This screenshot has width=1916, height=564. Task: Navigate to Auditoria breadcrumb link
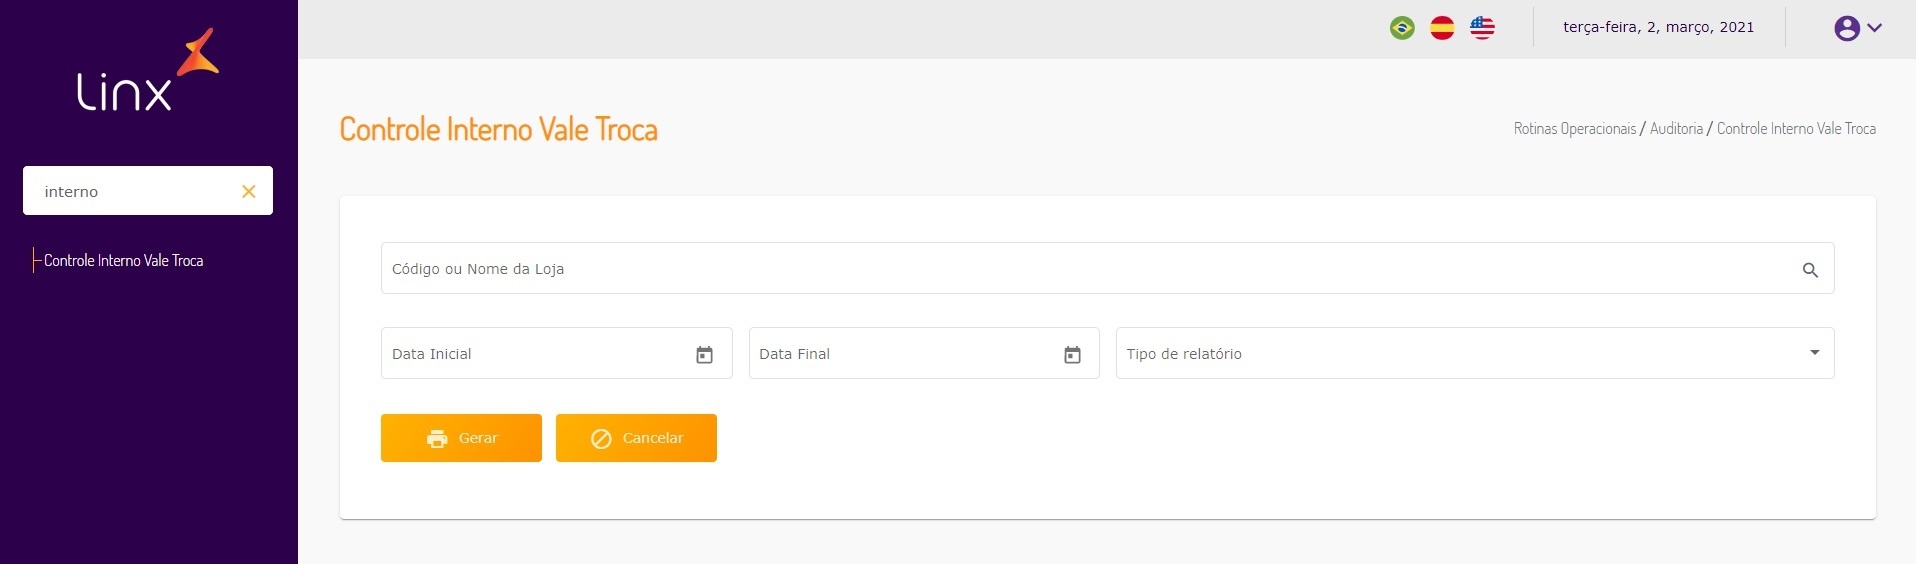pyautogui.click(x=1676, y=129)
